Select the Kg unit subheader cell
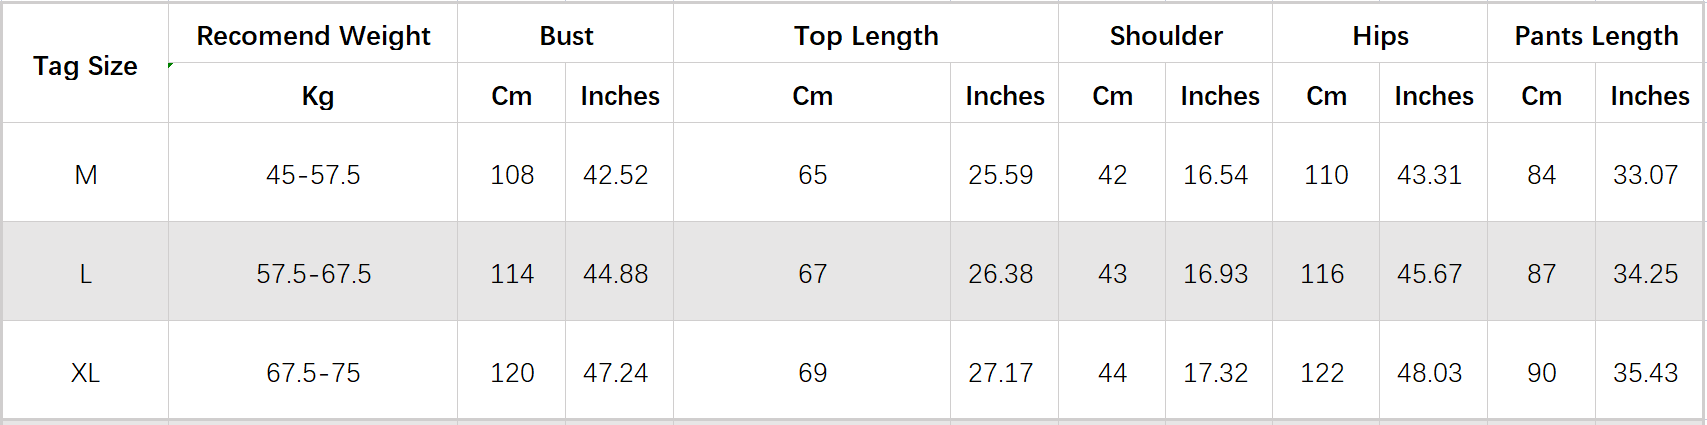Viewport: 1707px width, 425px height. pyautogui.click(x=317, y=96)
